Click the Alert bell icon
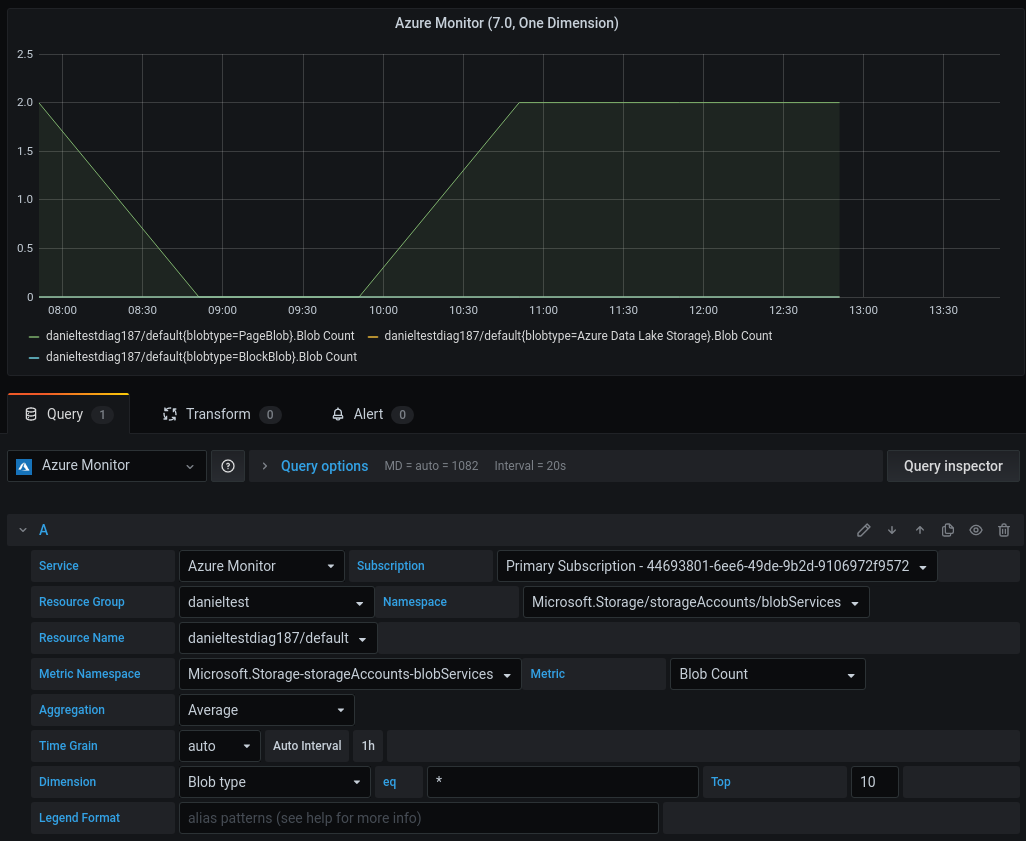This screenshot has height=841, width=1026. click(338, 414)
